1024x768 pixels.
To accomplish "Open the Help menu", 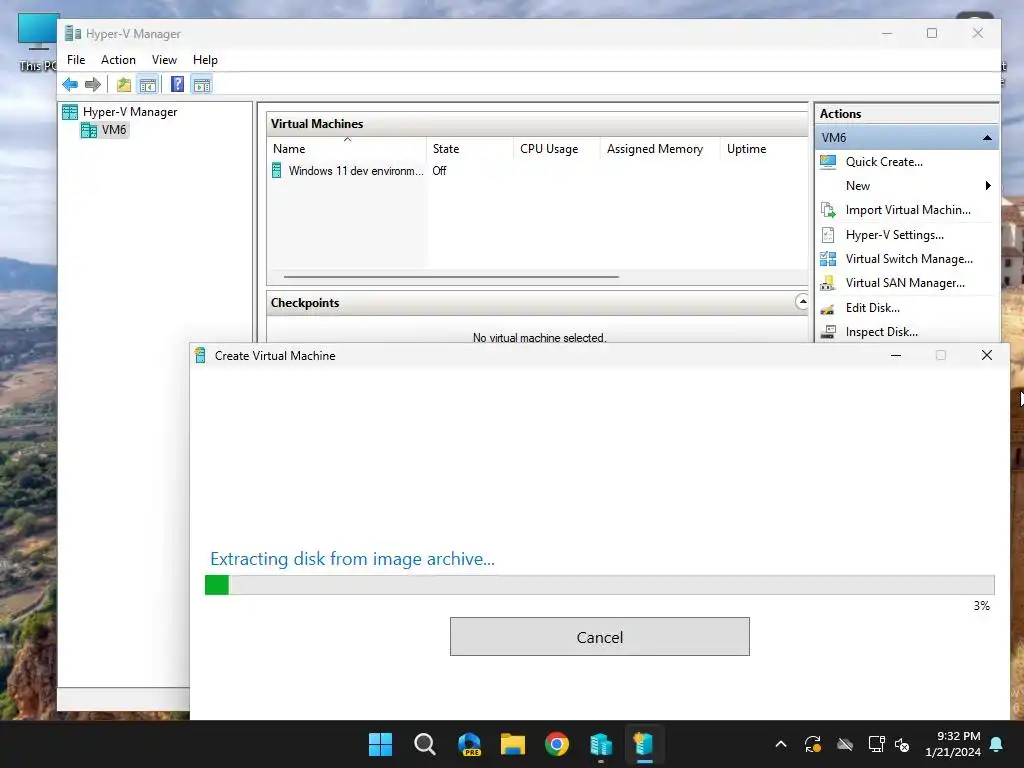I will [205, 60].
